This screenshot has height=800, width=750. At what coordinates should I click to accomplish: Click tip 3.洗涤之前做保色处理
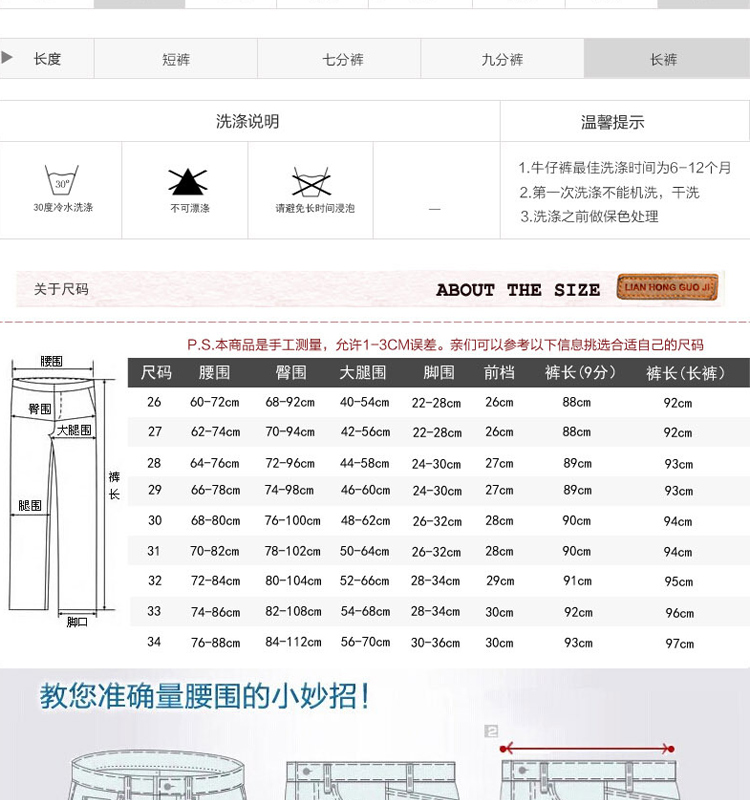589,216
